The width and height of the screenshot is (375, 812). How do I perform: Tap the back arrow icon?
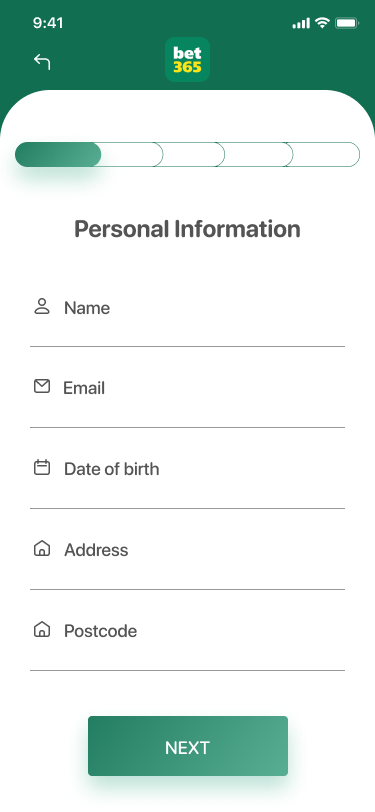coord(42,62)
